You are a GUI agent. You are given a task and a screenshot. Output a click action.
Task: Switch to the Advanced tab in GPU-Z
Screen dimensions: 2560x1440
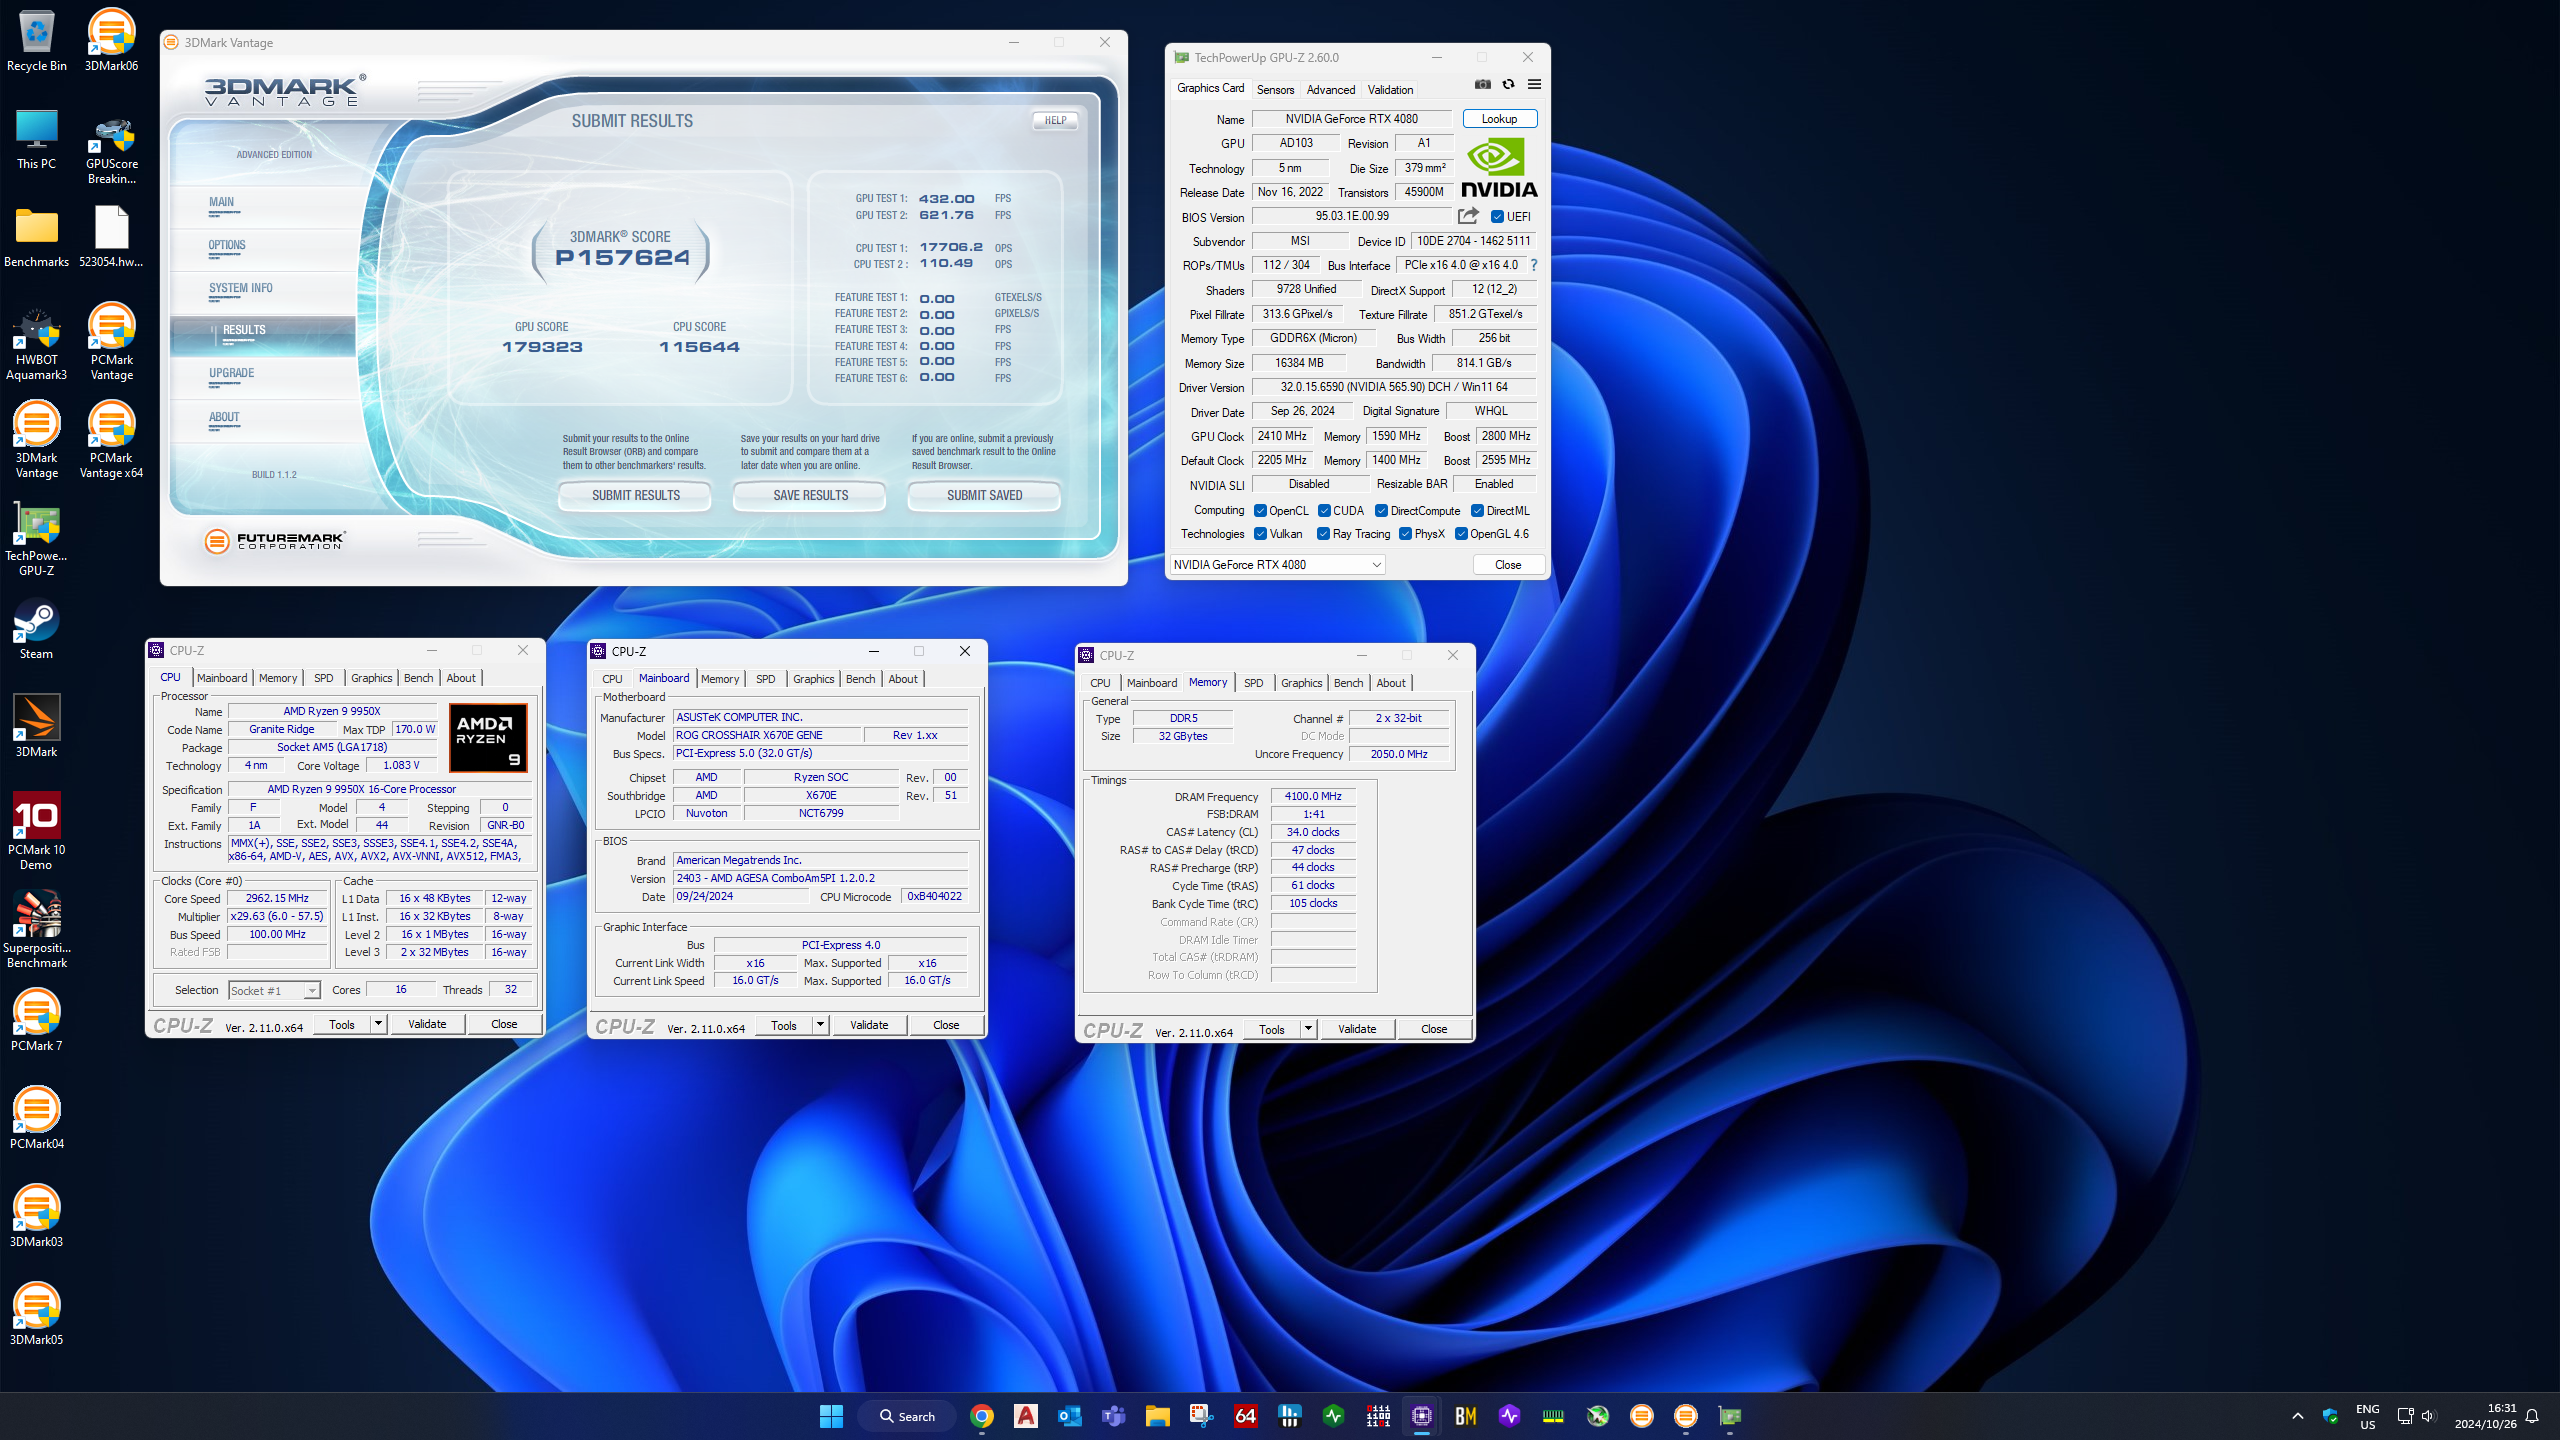tap(1331, 90)
